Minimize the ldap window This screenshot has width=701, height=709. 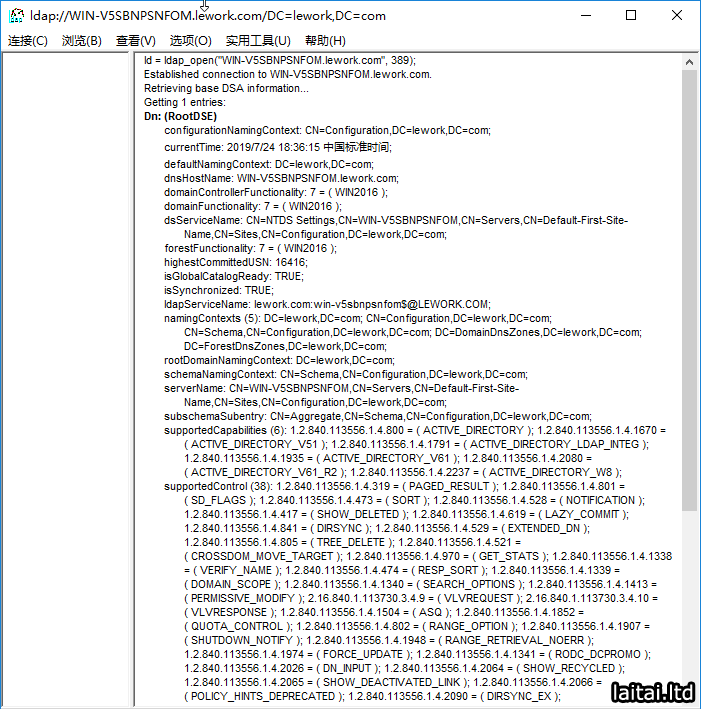pyautogui.click(x=585, y=16)
